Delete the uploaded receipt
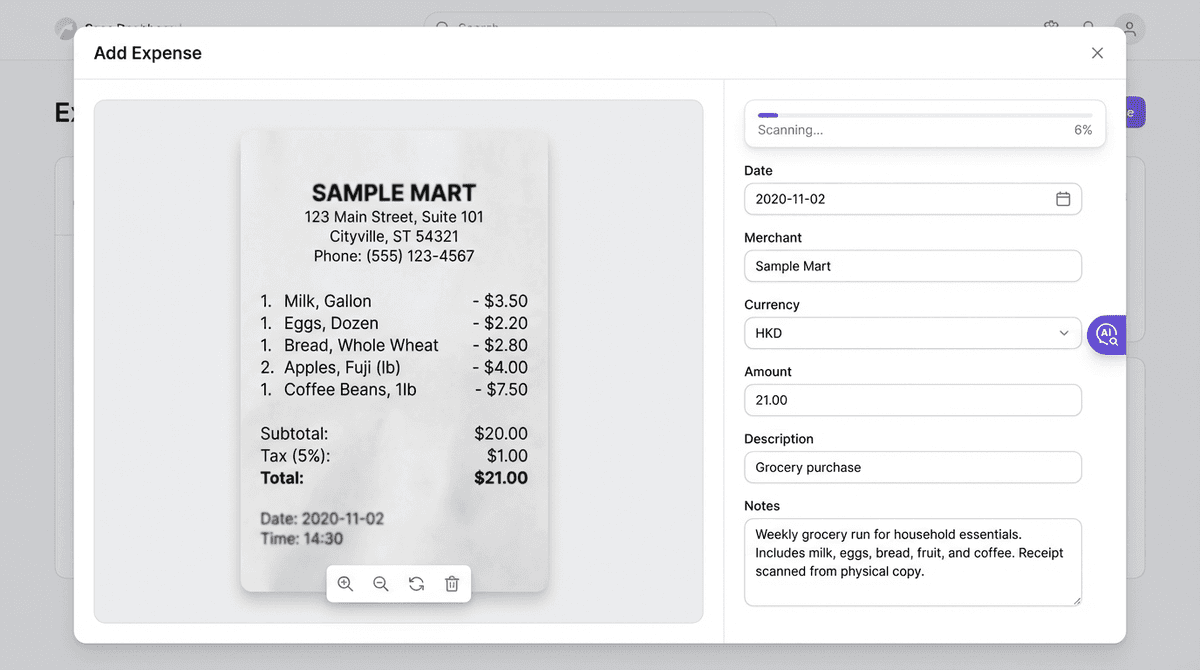This screenshot has height=670, width=1200. coord(452,583)
